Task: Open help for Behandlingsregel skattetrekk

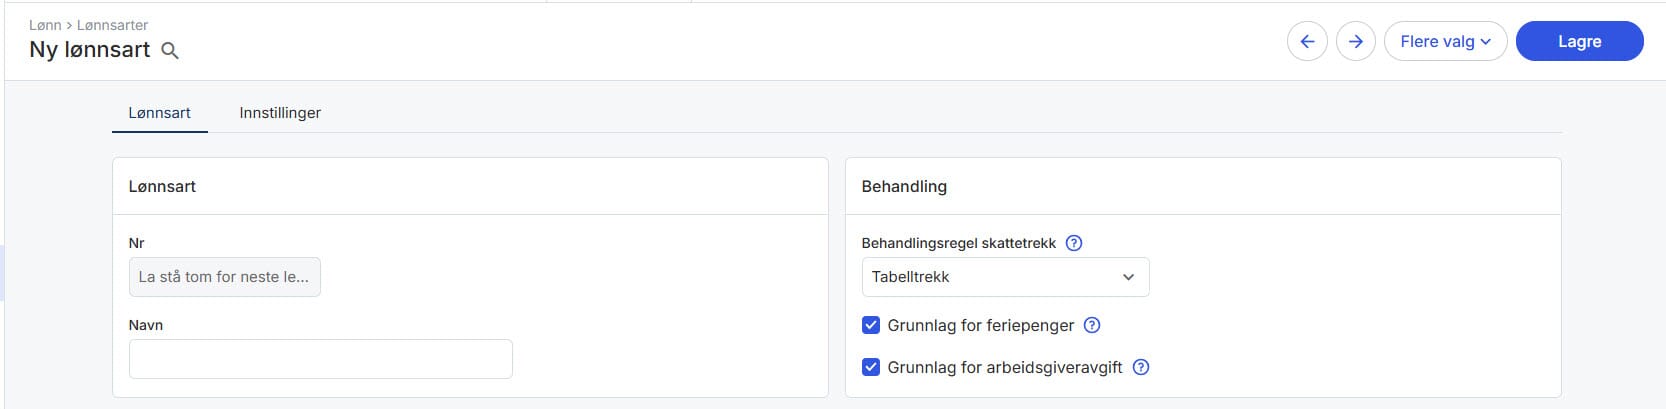Action: click(1074, 243)
